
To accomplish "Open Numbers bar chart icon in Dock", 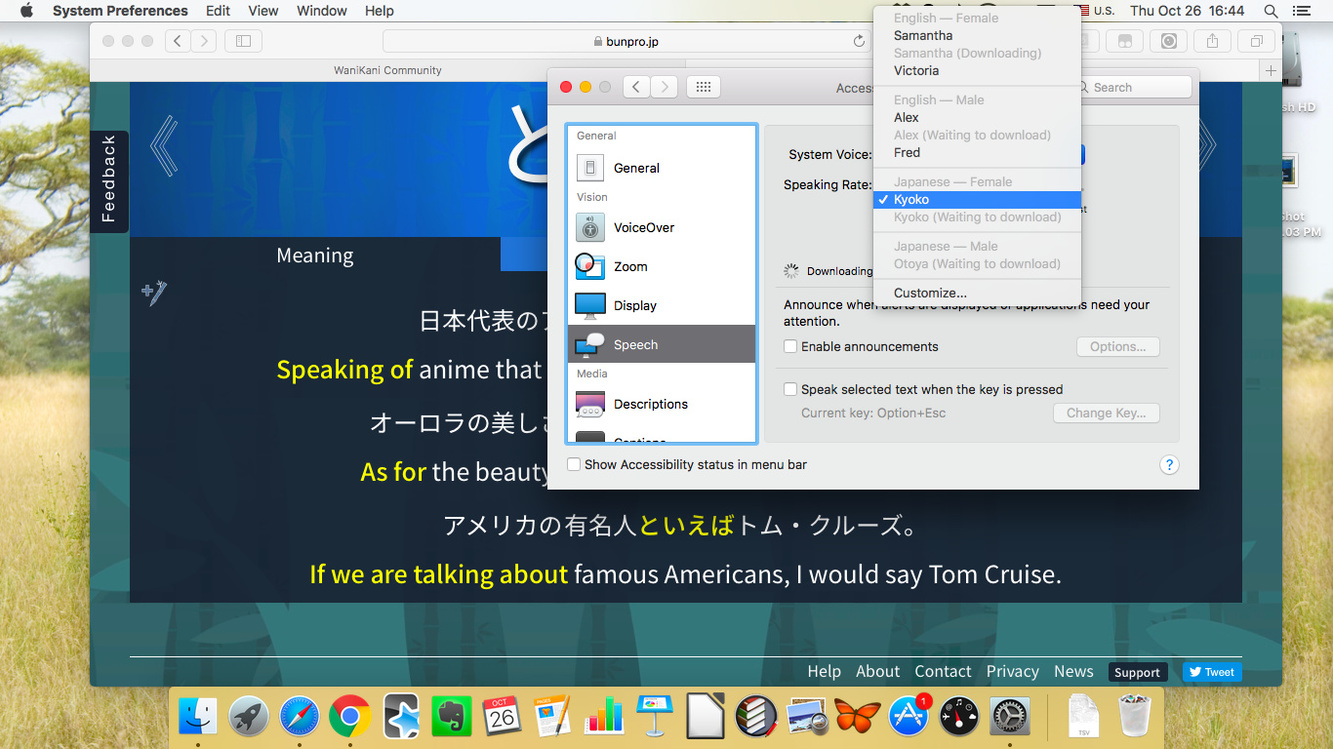I will click(x=604, y=716).
